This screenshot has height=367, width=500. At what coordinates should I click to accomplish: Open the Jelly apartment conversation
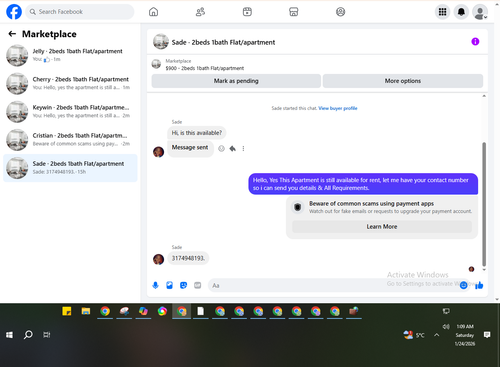[70, 55]
